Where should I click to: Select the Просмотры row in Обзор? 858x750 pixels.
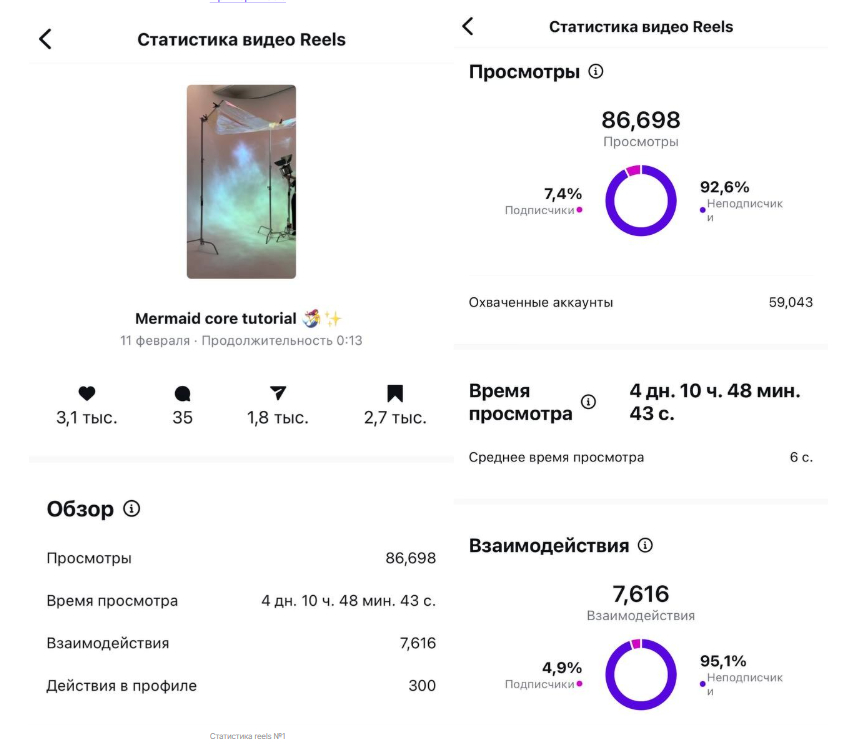(x=241, y=558)
